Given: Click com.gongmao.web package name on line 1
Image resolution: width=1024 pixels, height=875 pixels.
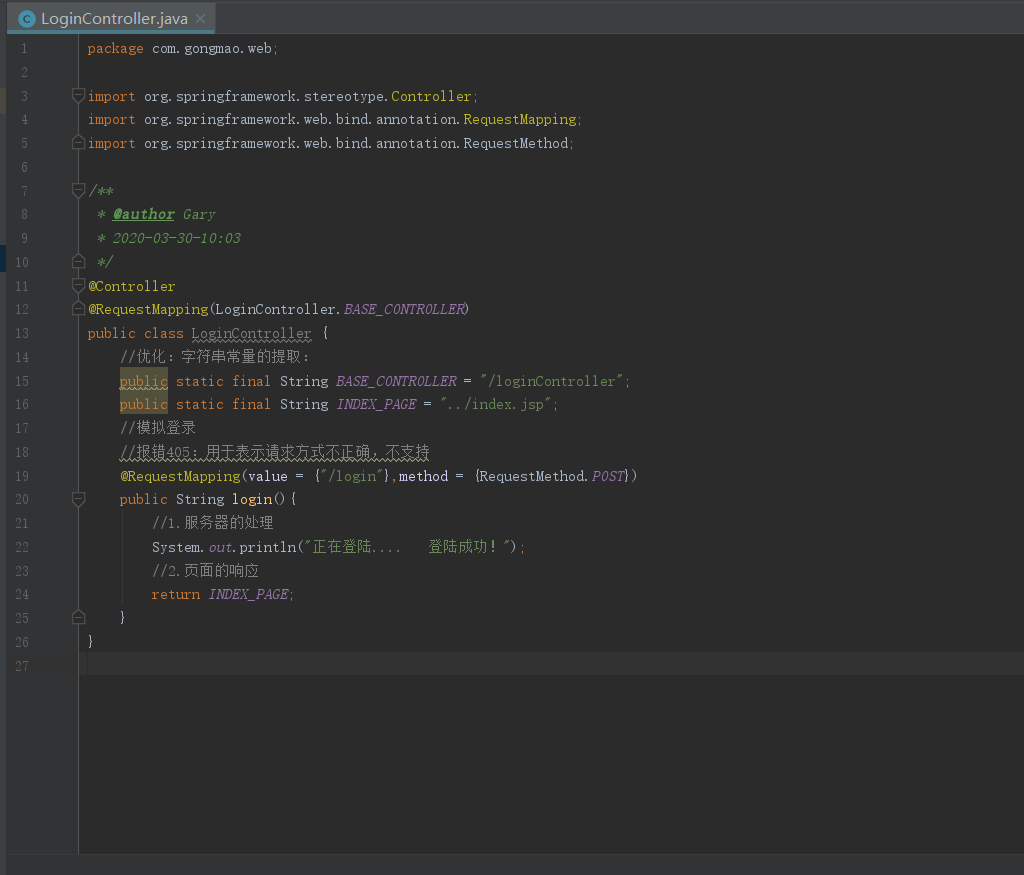Looking at the screenshot, I should coord(212,48).
